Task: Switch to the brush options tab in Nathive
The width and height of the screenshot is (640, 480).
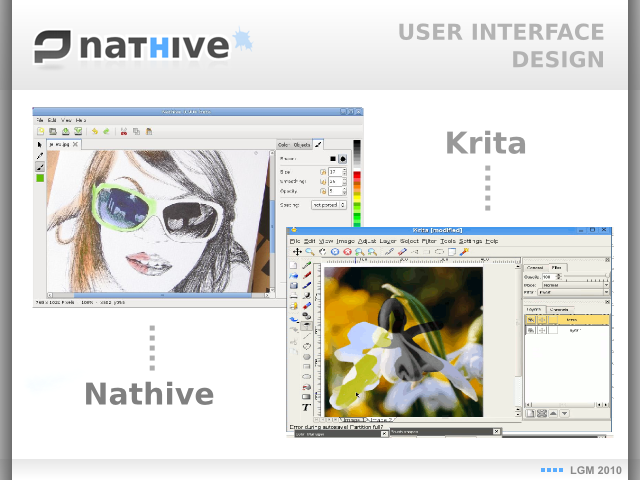Action: click(x=318, y=144)
